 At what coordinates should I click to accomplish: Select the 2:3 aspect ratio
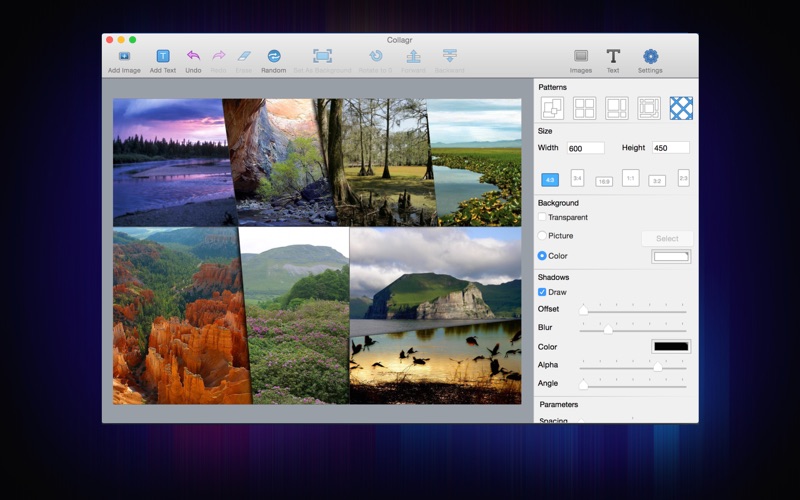(684, 178)
